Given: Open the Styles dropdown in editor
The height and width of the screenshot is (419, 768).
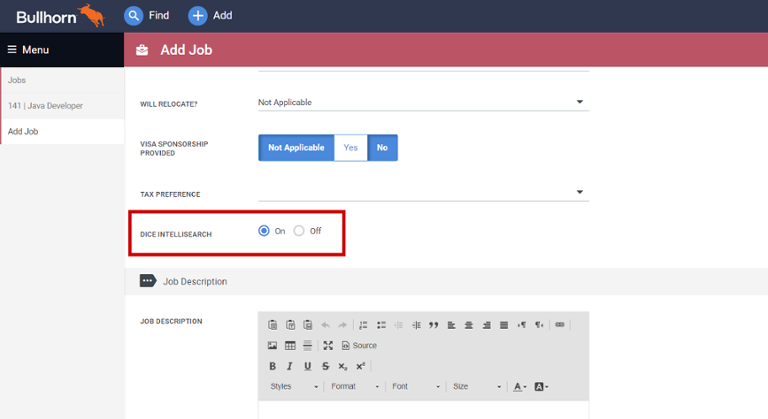Looking at the screenshot, I should coord(294,386).
